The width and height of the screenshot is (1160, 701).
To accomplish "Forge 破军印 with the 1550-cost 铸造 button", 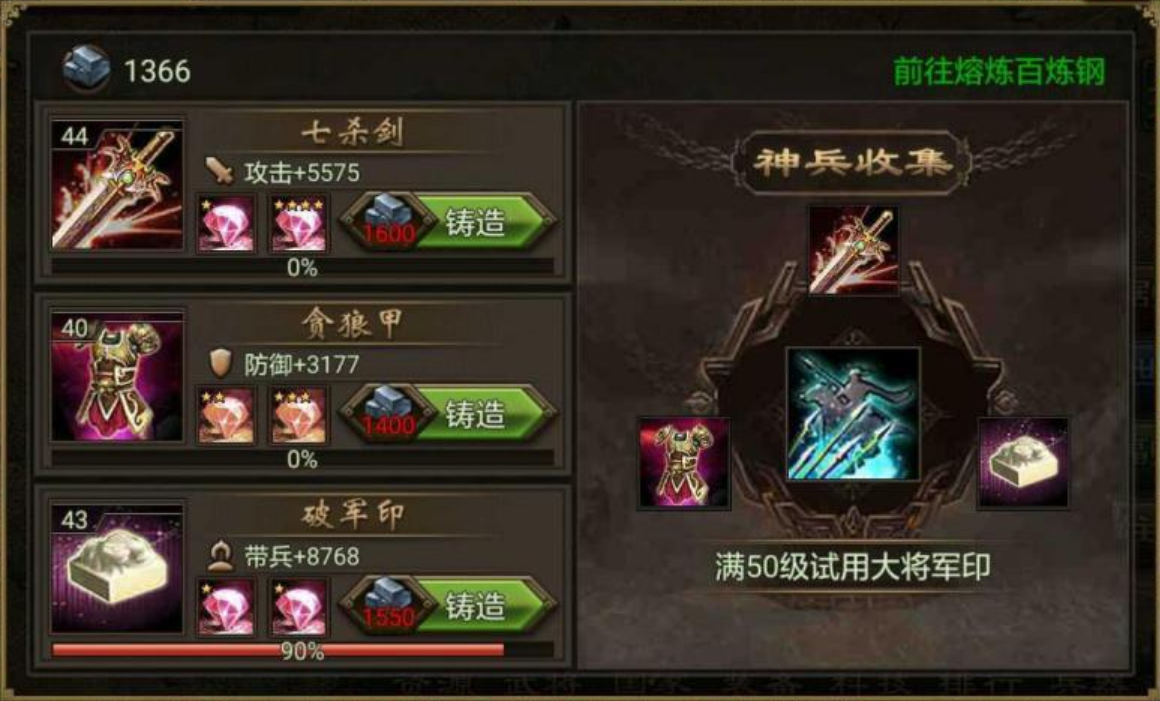I will (448, 606).
